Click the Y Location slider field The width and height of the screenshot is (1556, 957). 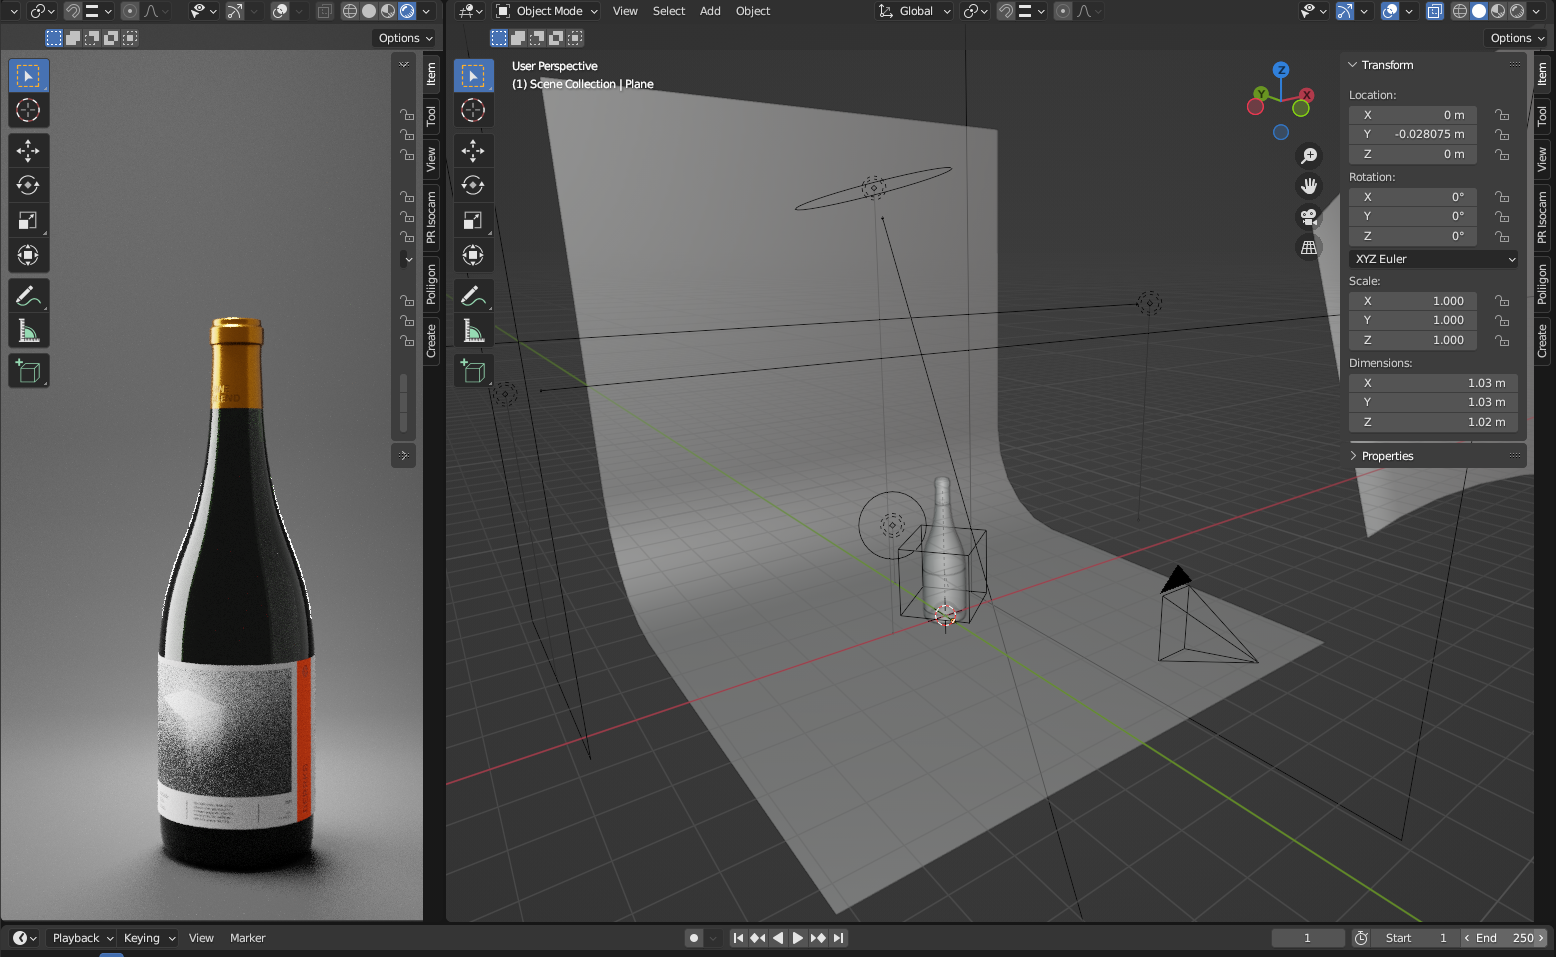pyautogui.click(x=1412, y=133)
